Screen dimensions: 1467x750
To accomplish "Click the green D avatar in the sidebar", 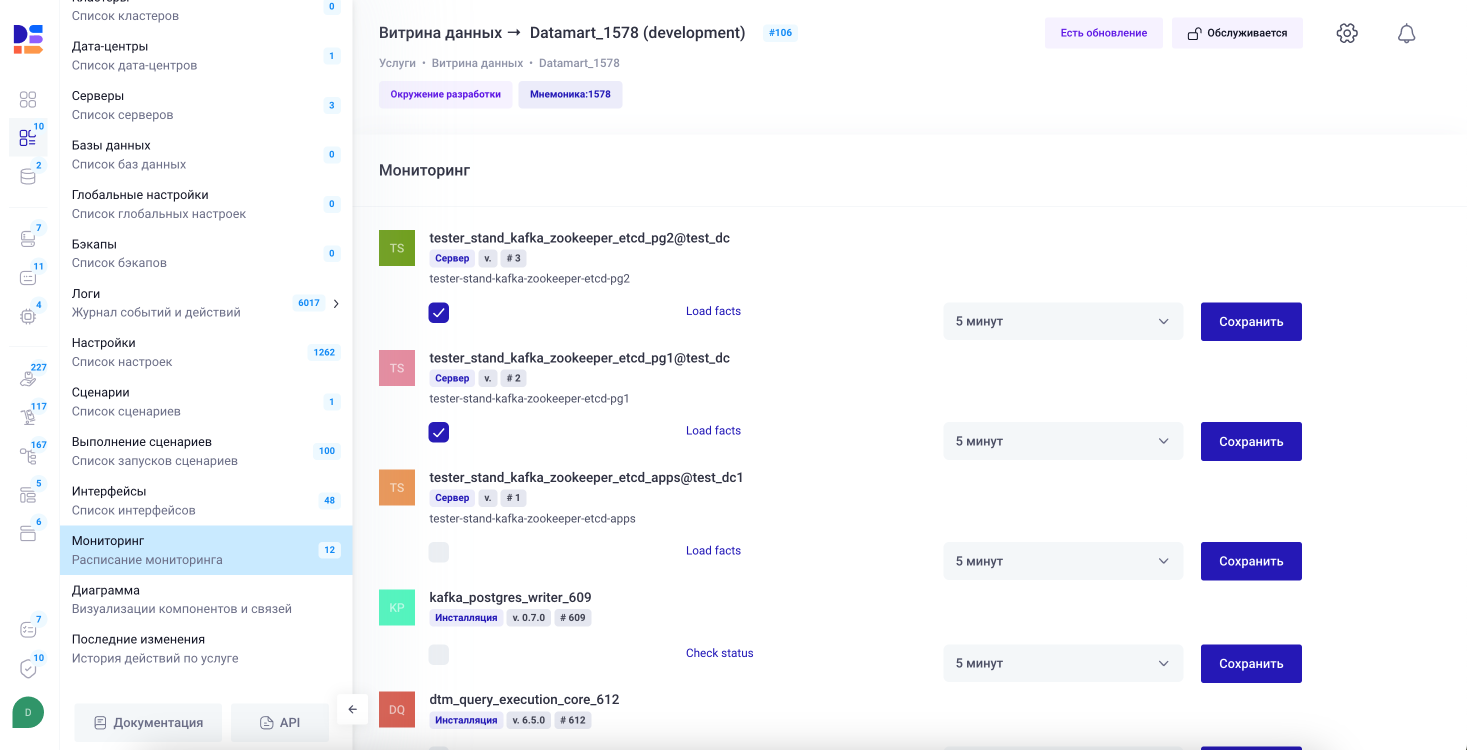I will click(x=27, y=712).
